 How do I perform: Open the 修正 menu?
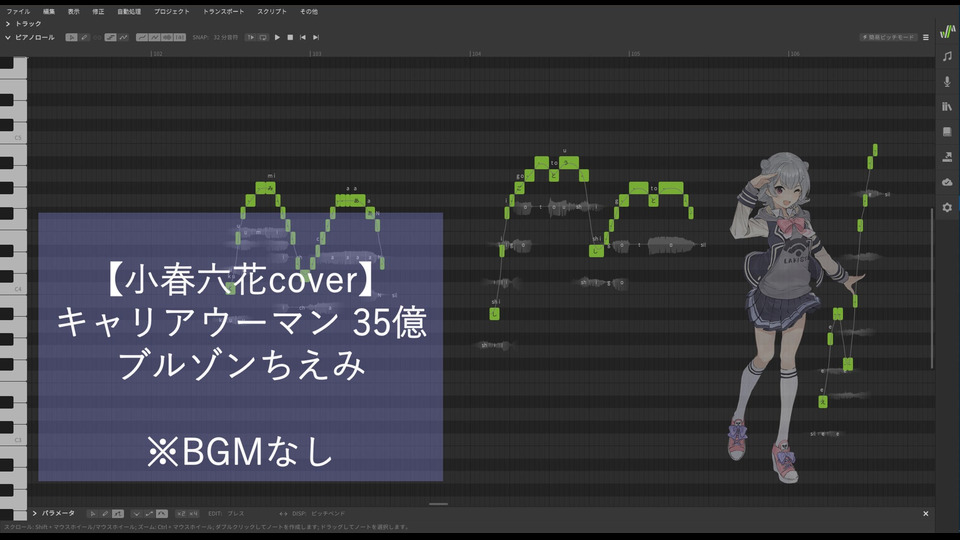coord(98,11)
